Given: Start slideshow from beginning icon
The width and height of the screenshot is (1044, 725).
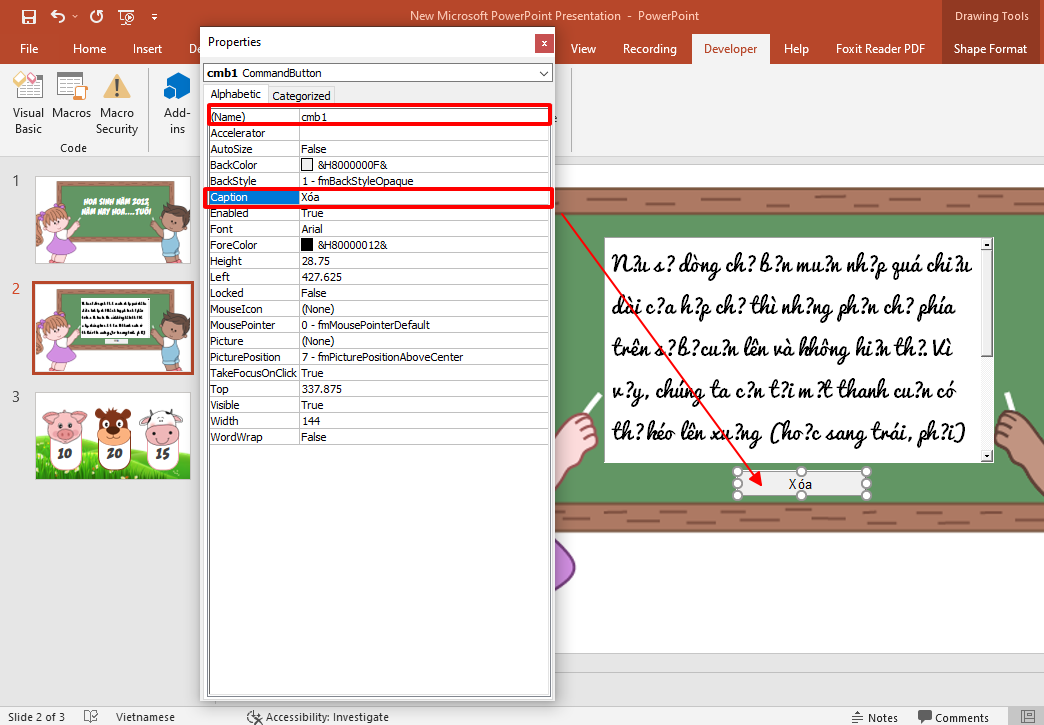Looking at the screenshot, I should tap(126, 16).
